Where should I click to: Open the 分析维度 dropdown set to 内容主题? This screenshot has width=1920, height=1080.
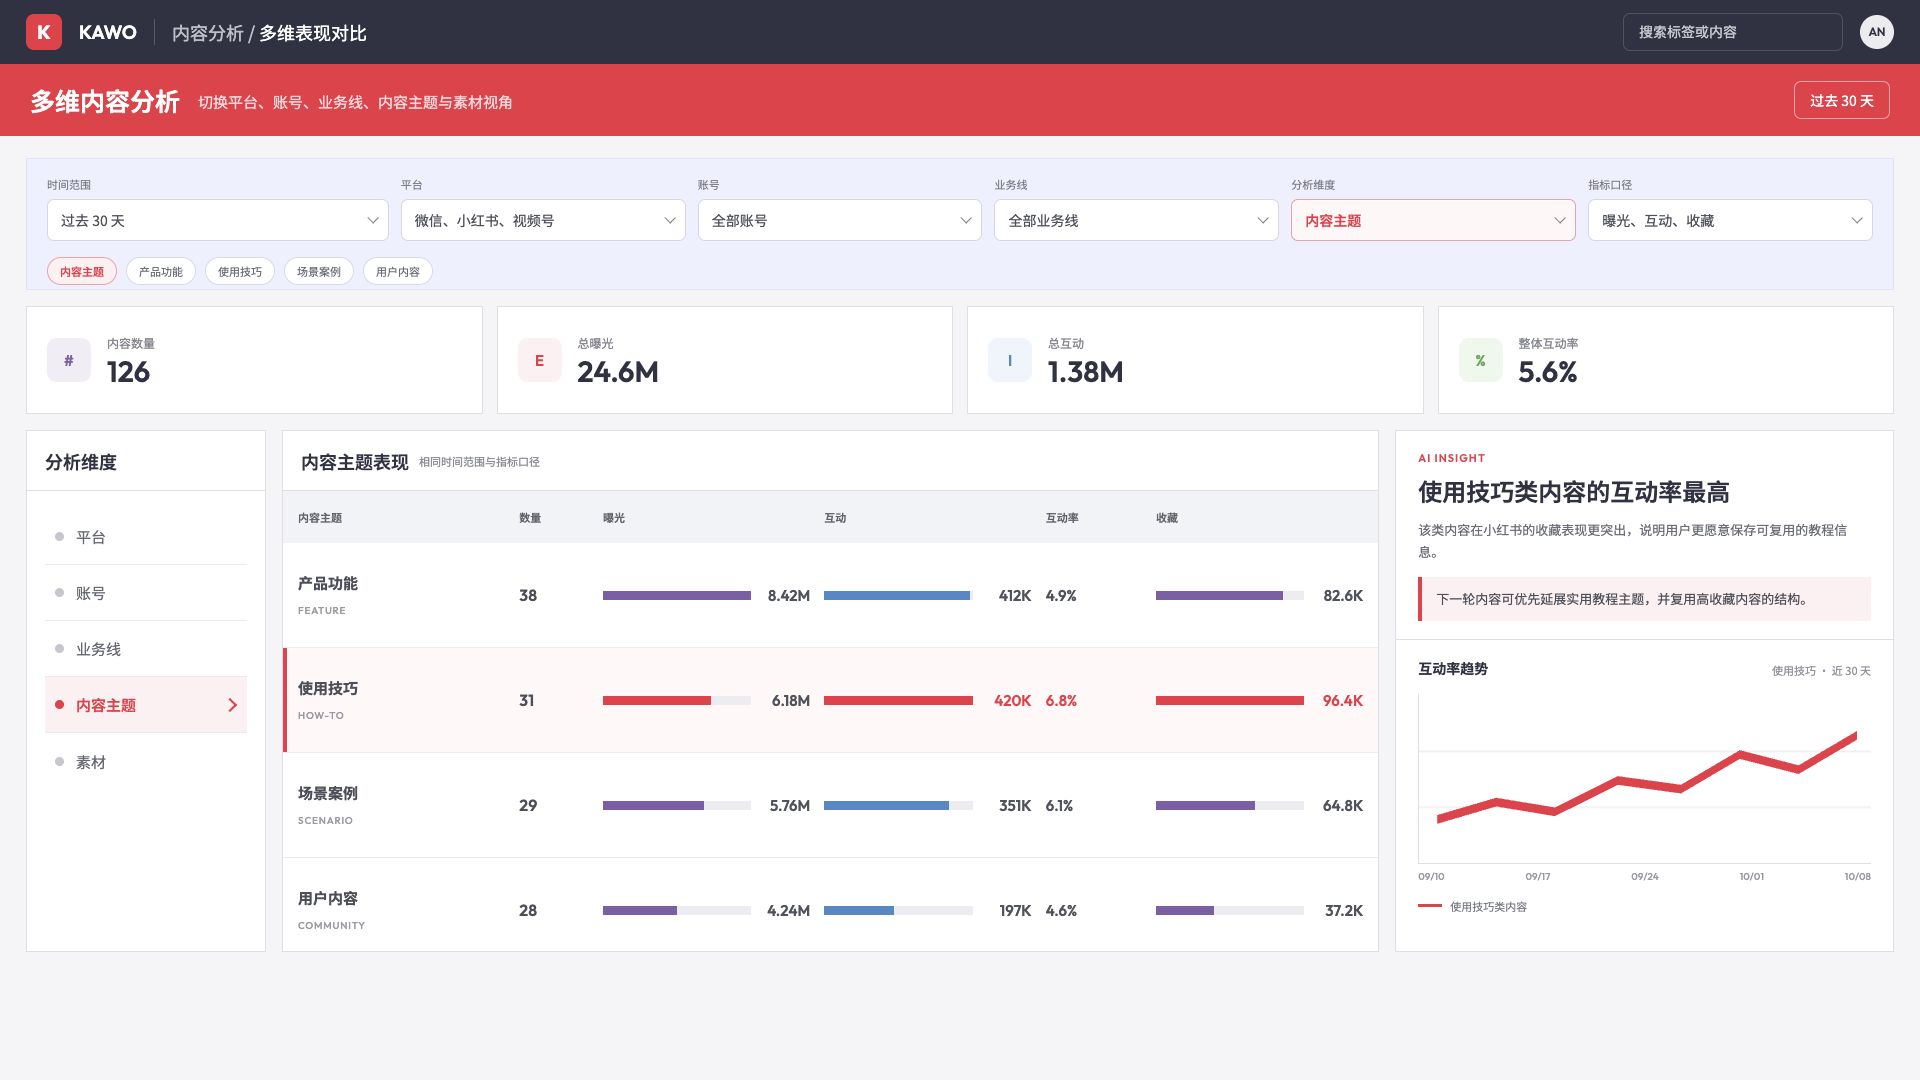[1433, 220]
